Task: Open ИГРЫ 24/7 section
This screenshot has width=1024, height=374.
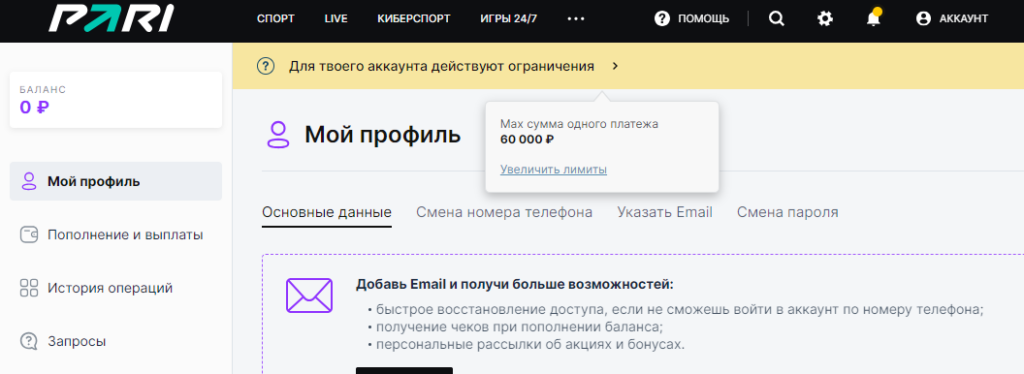Action: tap(509, 19)
